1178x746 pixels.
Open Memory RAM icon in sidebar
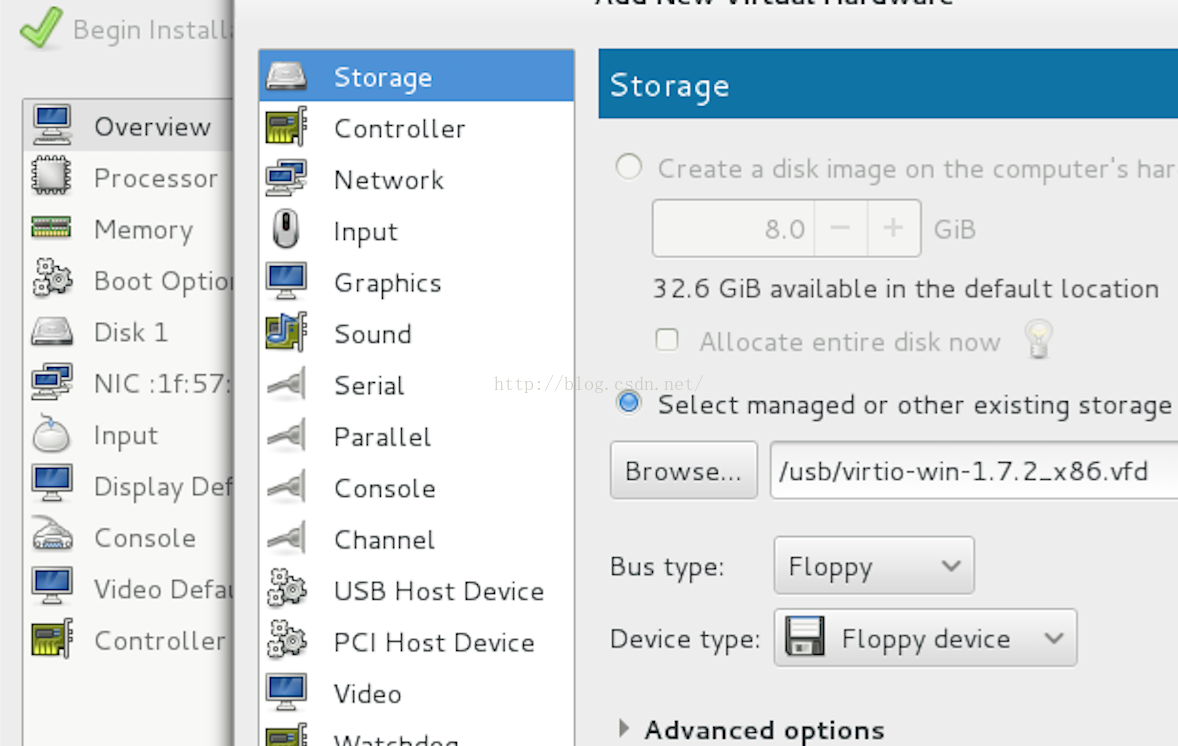coord(51,228)
